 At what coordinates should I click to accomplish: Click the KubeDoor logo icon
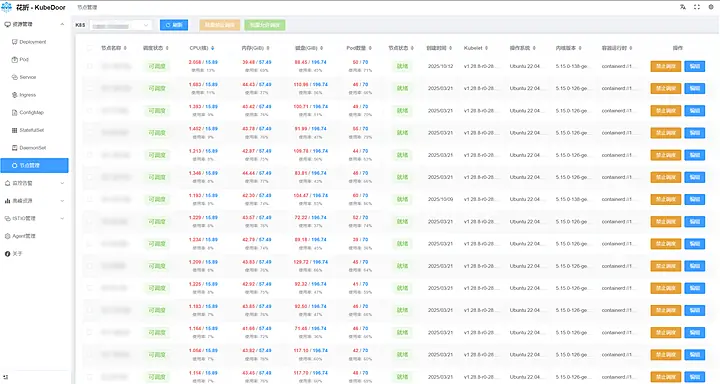(x=7, y=7)
